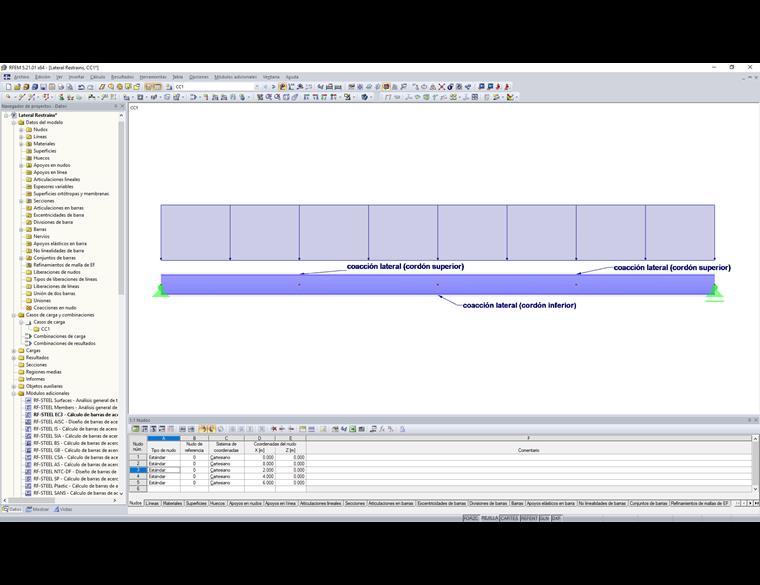Expand the Nudos tree node
Image resolution: width=760 pixels, height=585 pixels.
coord(21,130)
